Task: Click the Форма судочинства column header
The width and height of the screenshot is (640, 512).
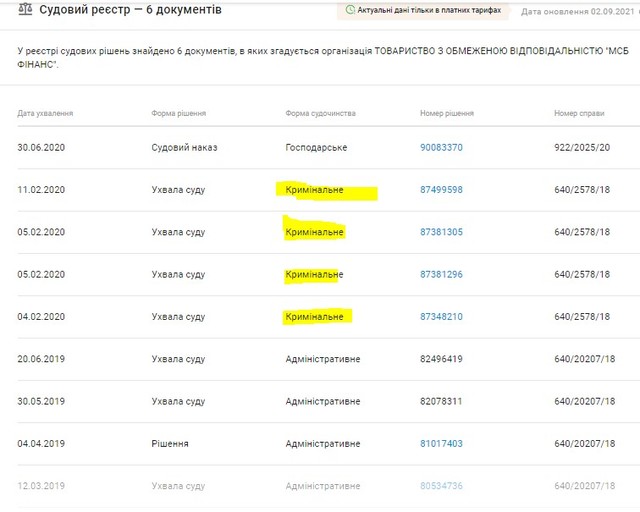Action: [x=320, y=113]
